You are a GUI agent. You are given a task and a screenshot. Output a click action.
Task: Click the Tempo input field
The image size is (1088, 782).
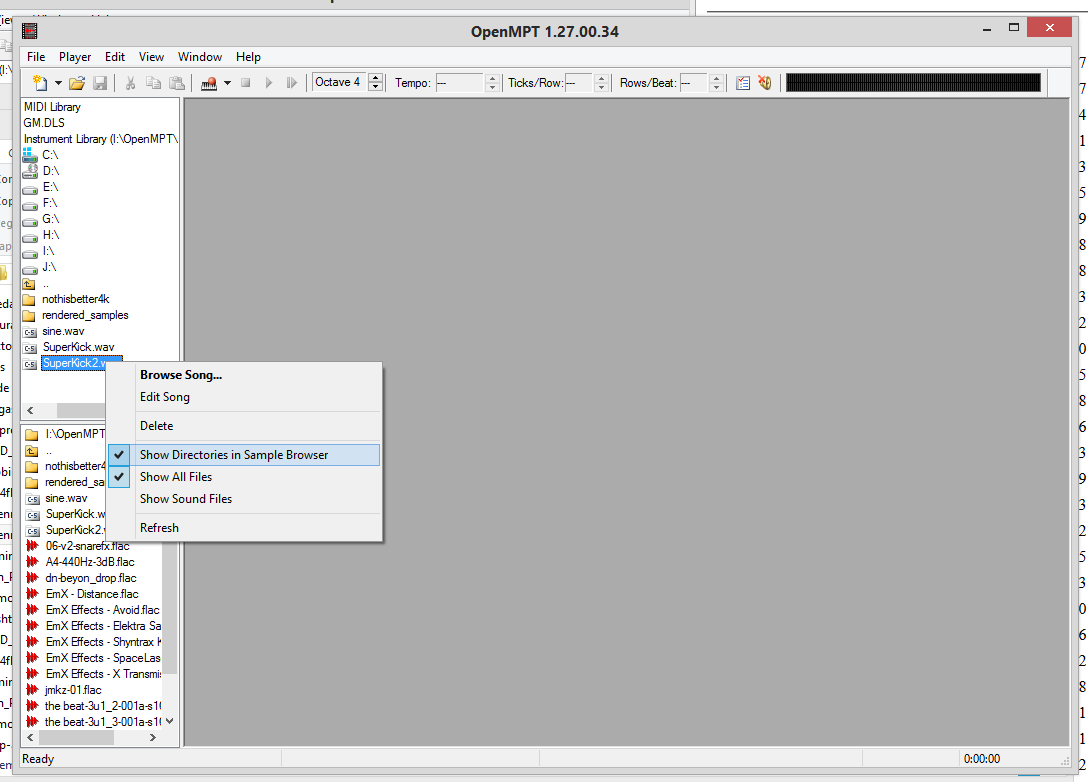(x=459, y=83)
